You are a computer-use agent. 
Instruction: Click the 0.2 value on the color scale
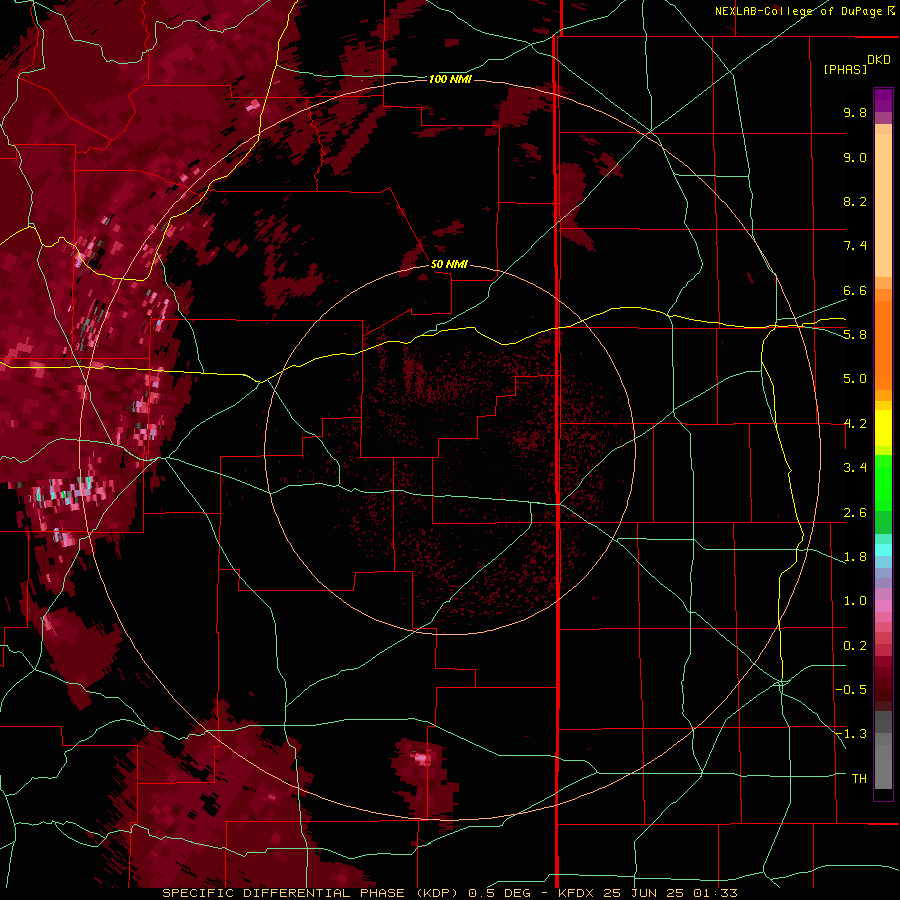855,646
